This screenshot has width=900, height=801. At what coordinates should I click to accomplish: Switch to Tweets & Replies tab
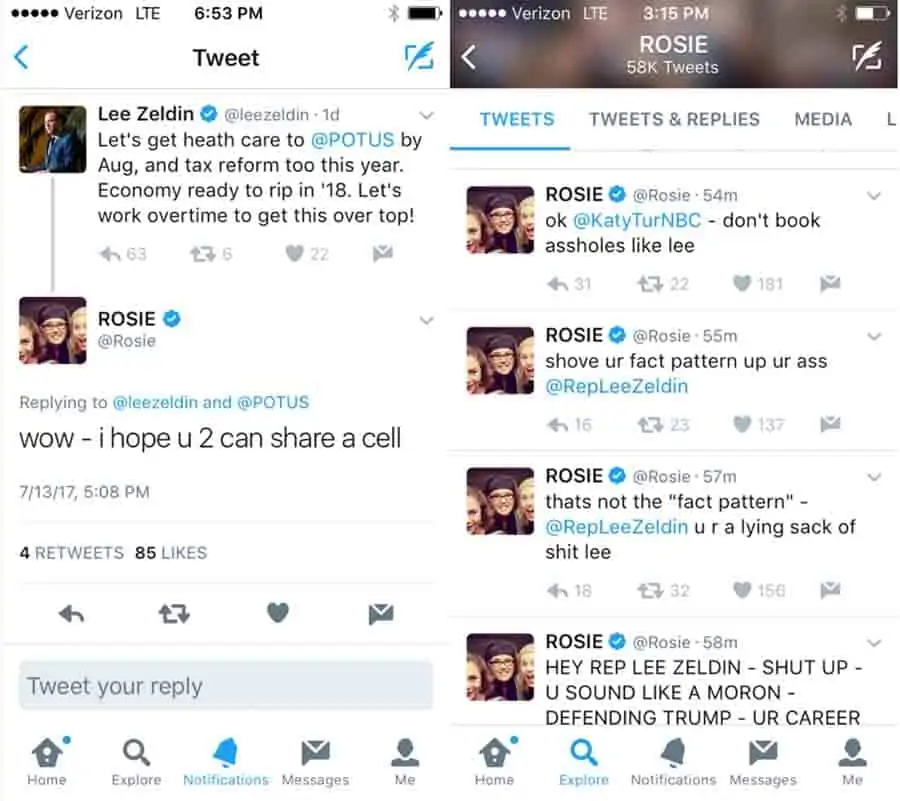point(674,119)
